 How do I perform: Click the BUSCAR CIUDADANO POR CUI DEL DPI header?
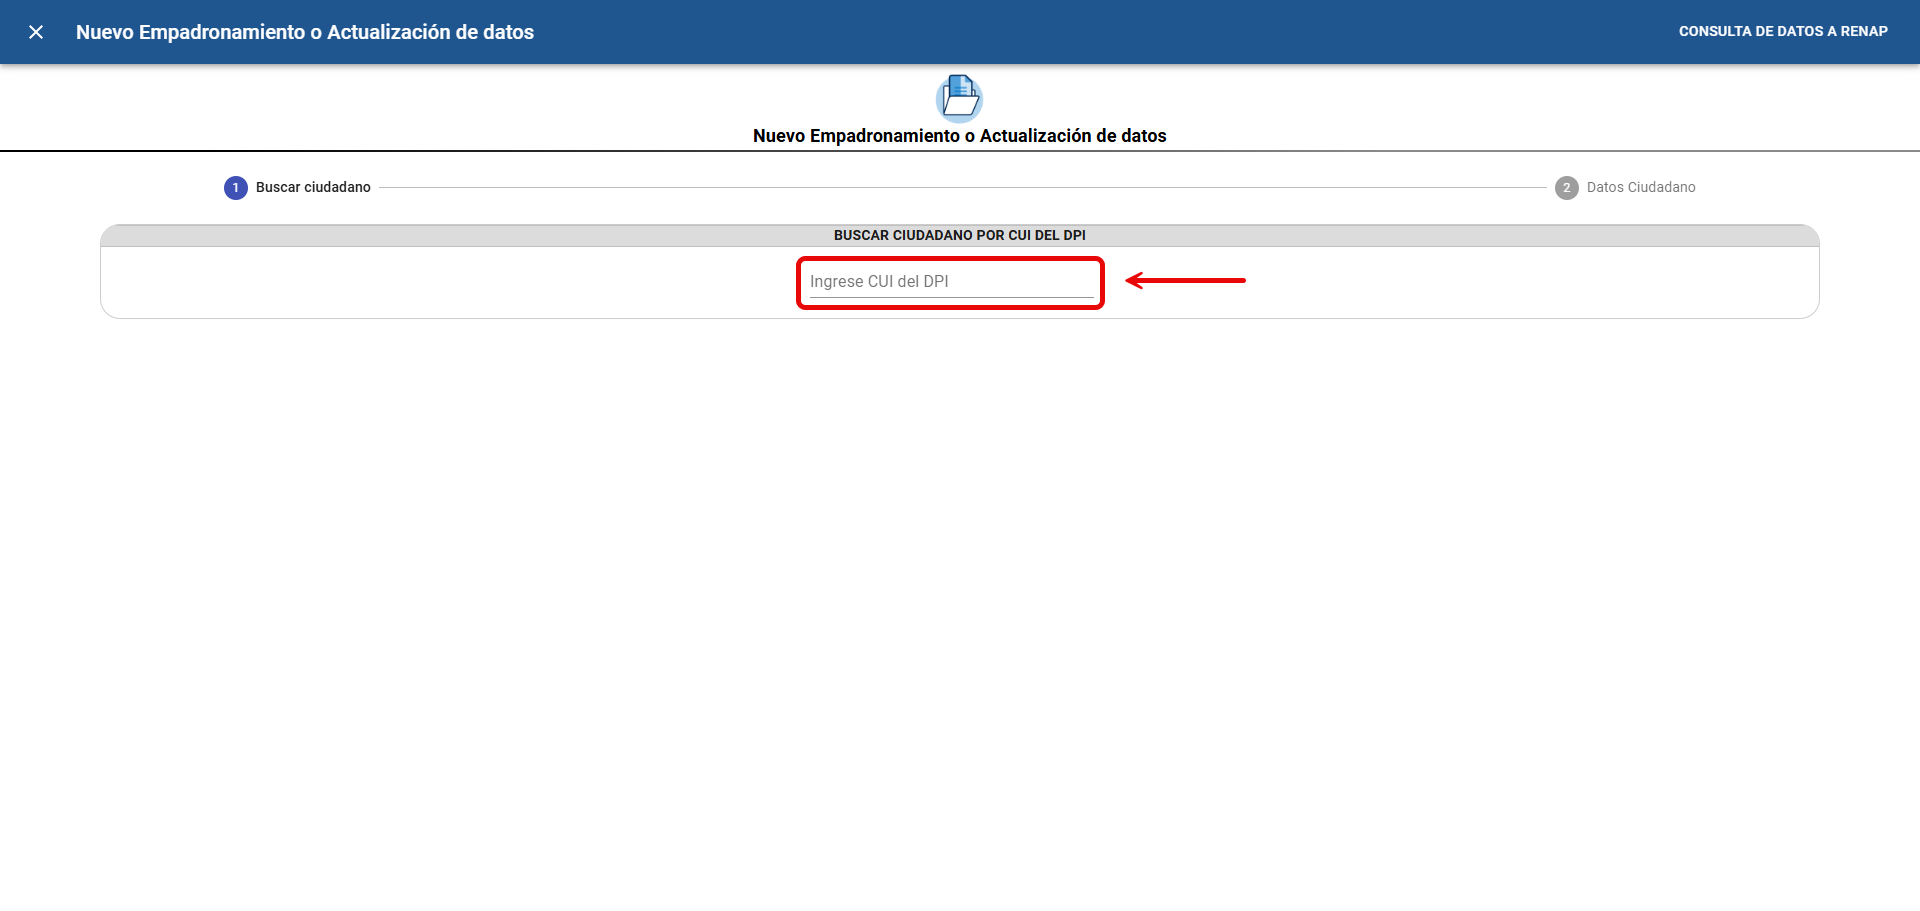click(959, 236)
